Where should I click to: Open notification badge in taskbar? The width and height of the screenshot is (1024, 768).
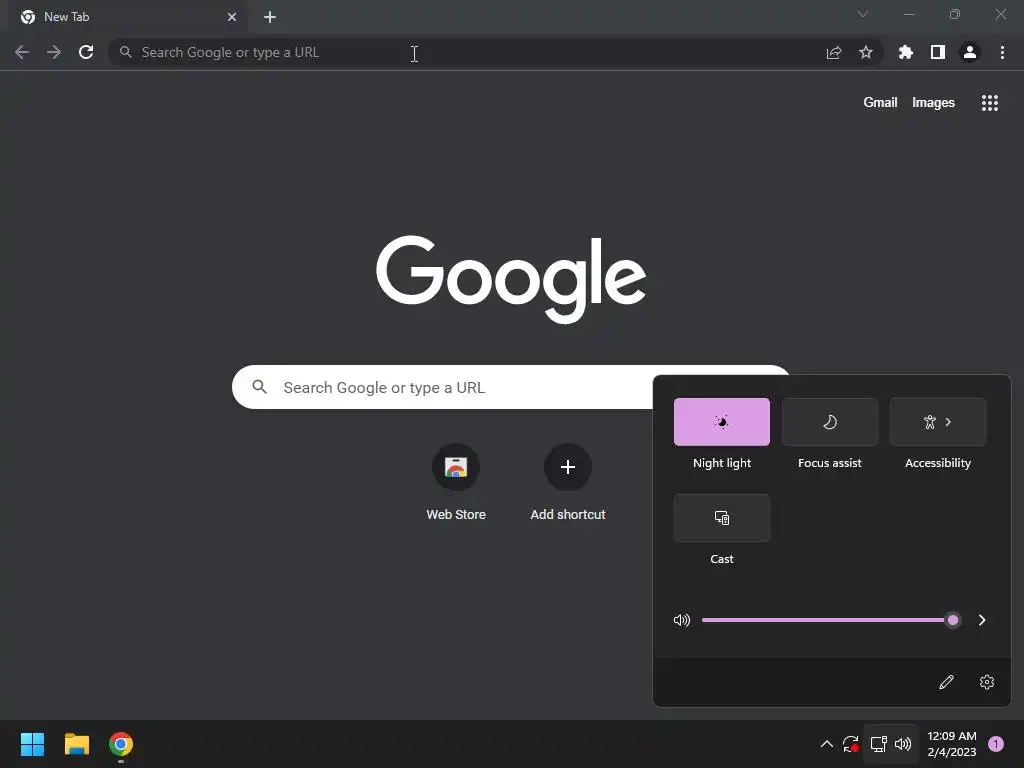coord(996,744)
